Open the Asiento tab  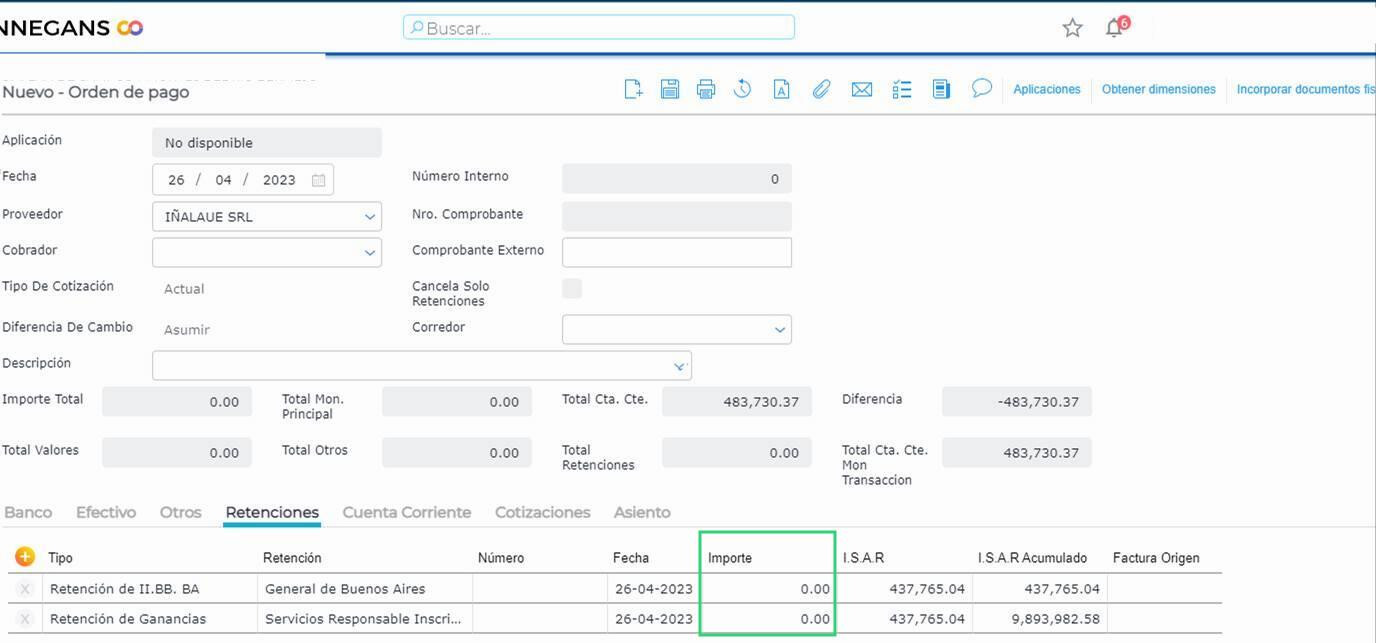pos(641,512)
